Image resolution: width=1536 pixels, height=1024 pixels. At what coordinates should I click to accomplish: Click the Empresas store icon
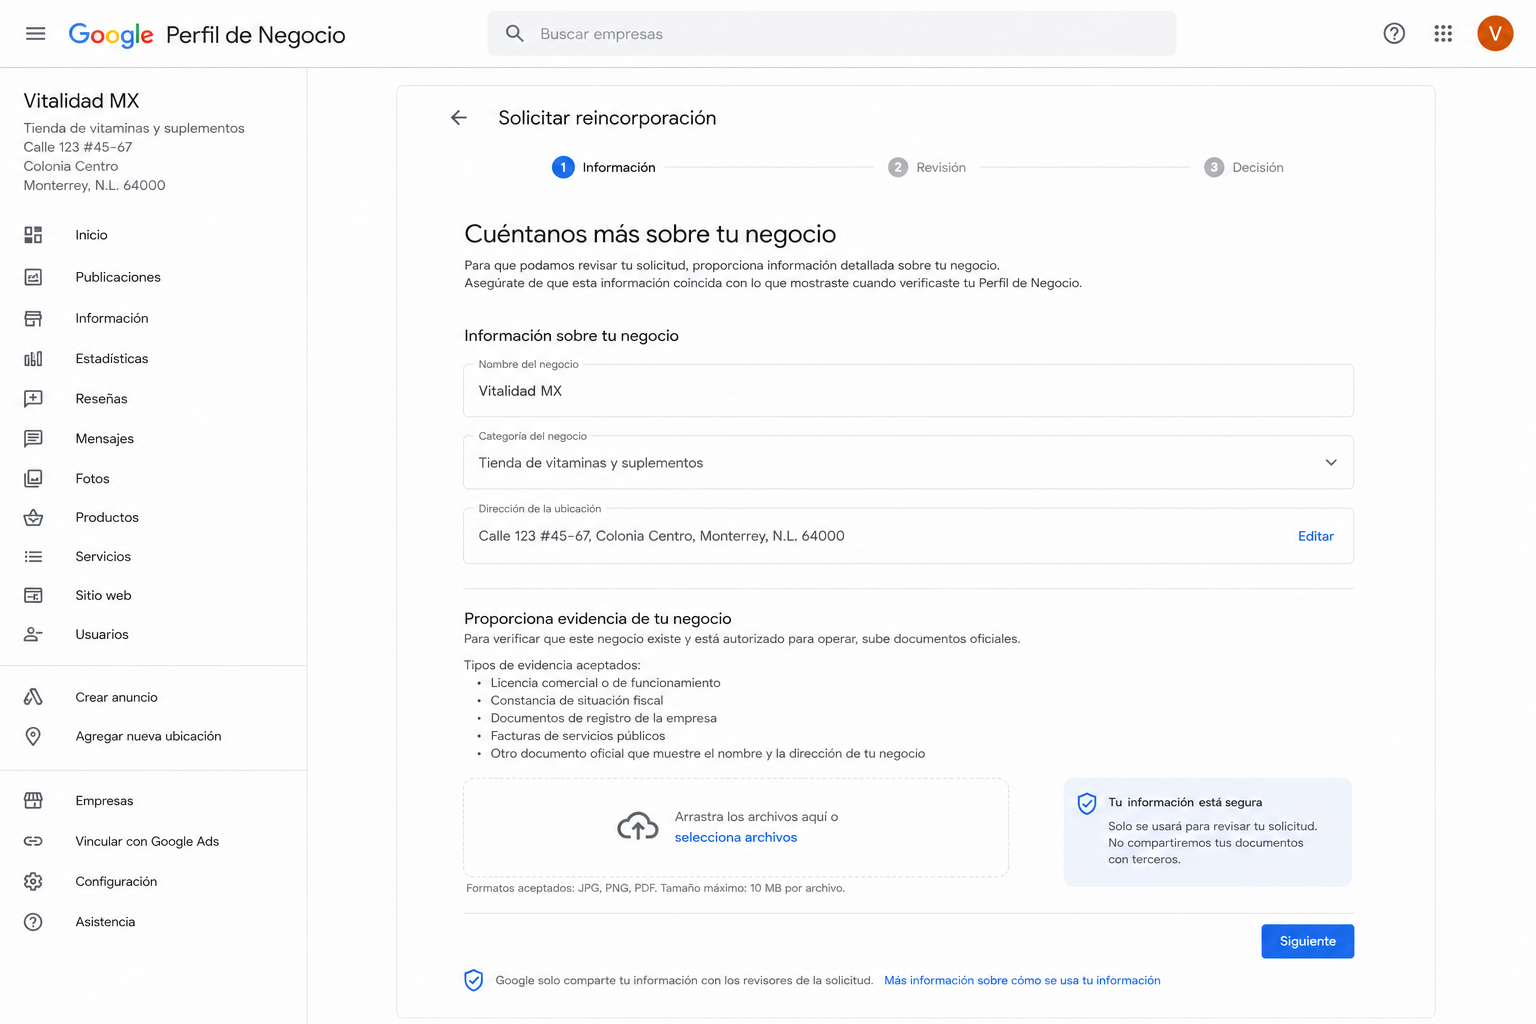pos(33,800)
